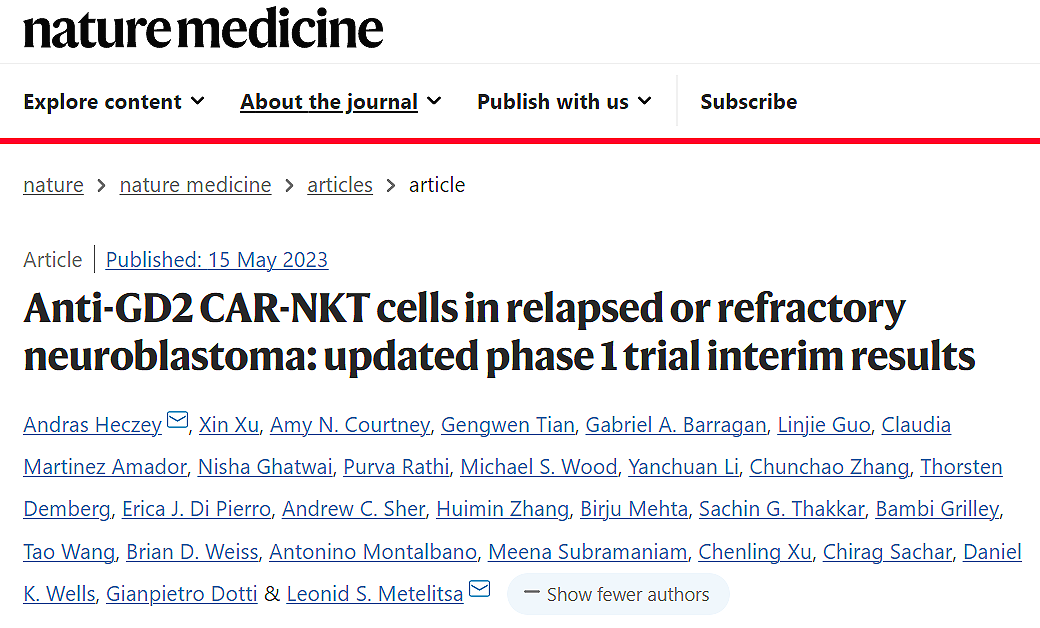Open author Xin Xu's details

tap(229, 424)
